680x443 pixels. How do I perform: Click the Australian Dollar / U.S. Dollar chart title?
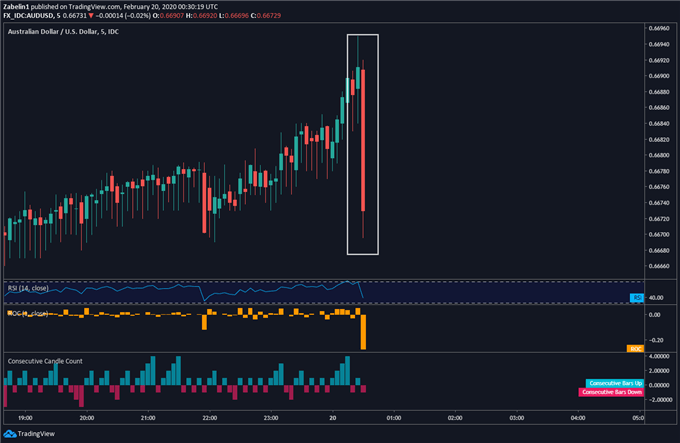63,32
